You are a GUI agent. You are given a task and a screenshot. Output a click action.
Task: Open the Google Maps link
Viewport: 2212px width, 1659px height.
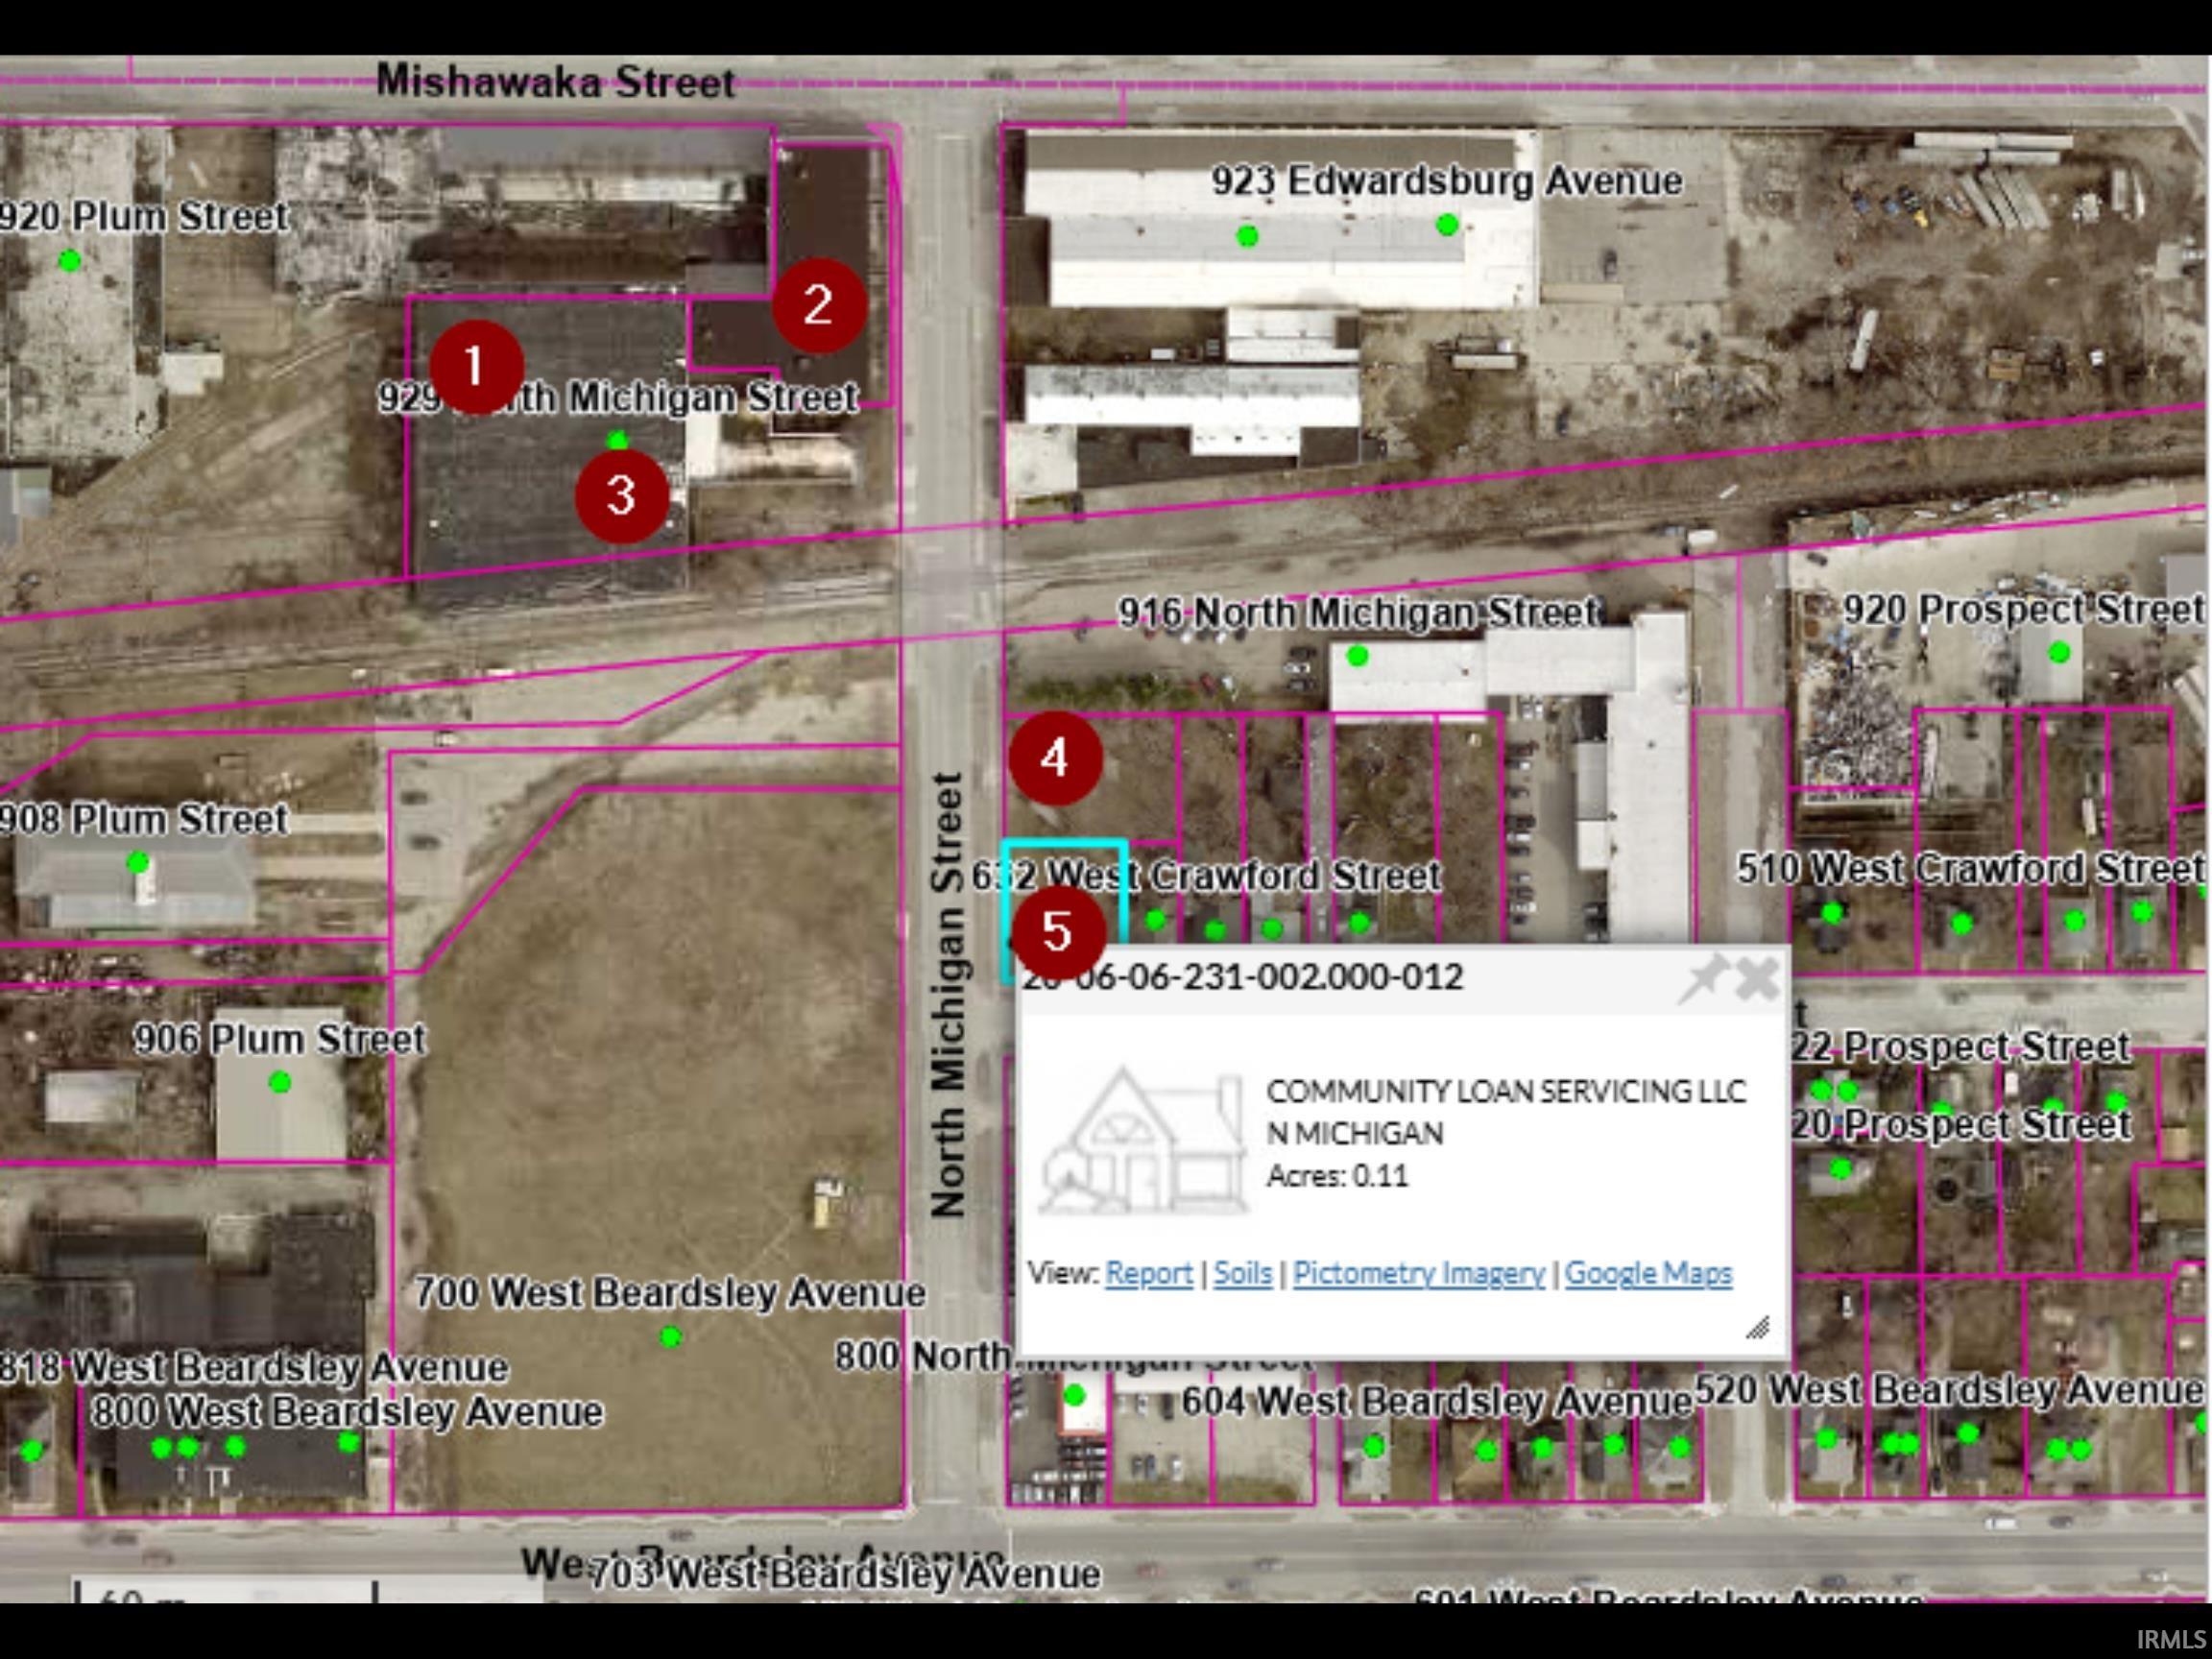coord(1647,1273)
